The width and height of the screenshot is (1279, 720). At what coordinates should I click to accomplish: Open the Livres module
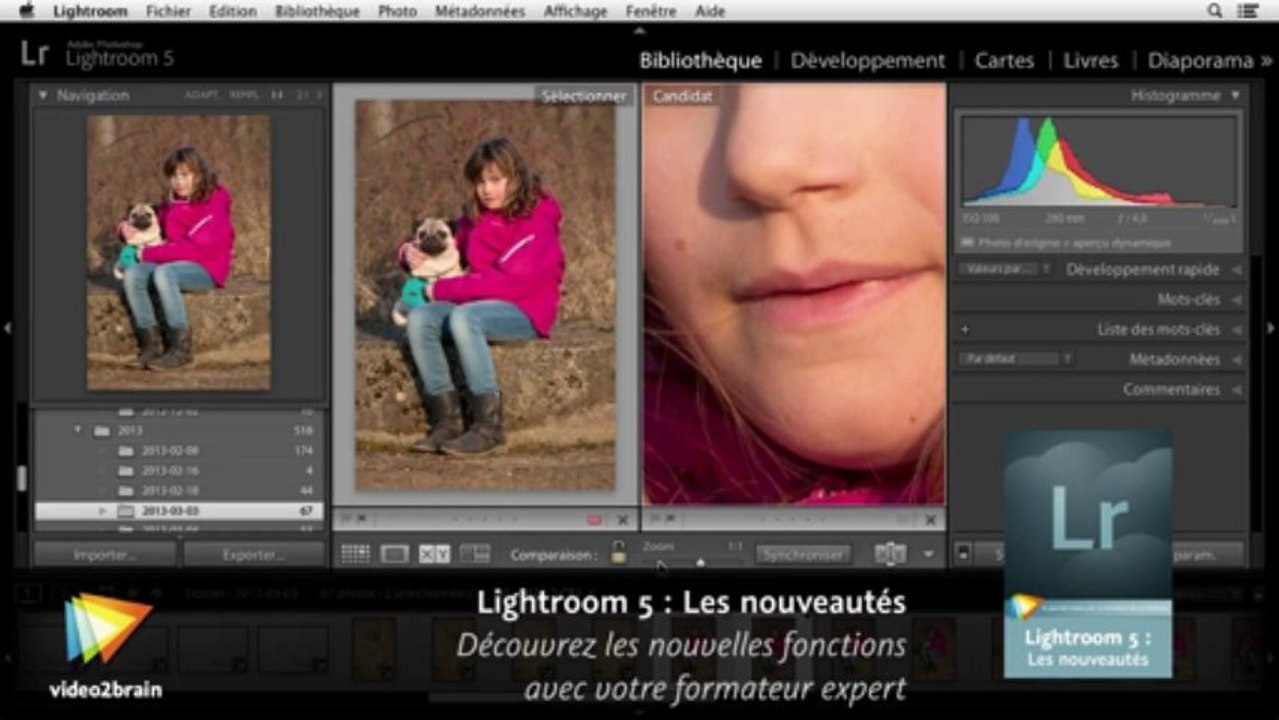point(1090,60)
